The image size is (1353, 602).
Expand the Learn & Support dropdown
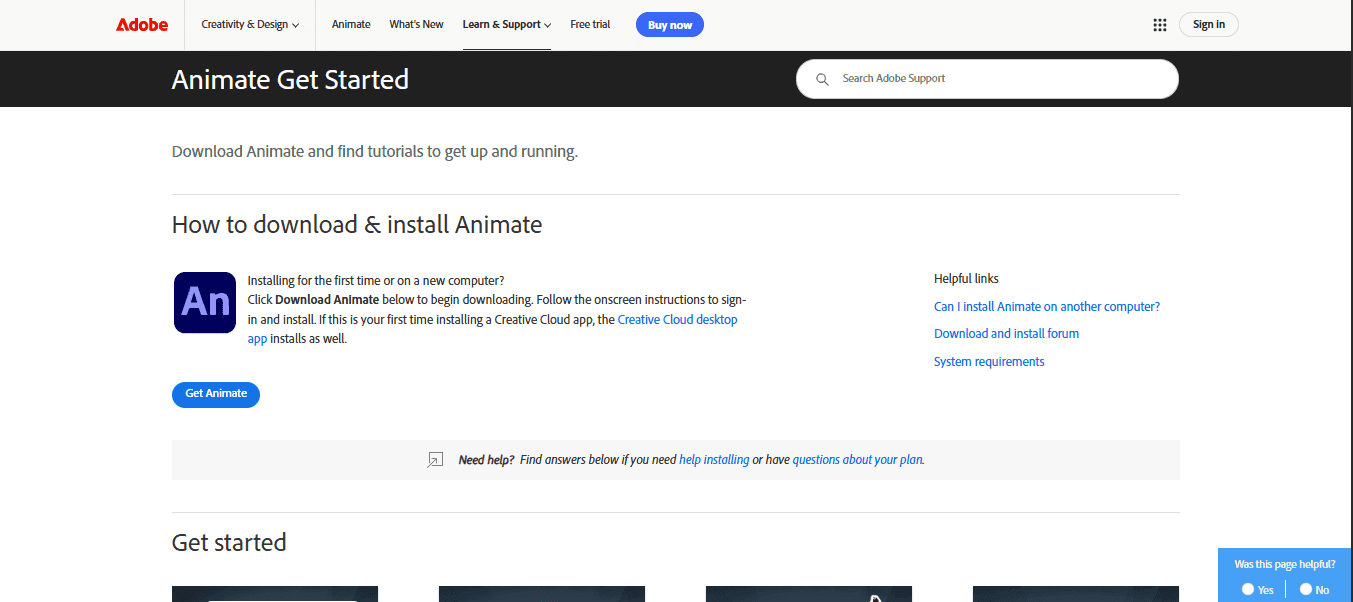click(507, 25)
